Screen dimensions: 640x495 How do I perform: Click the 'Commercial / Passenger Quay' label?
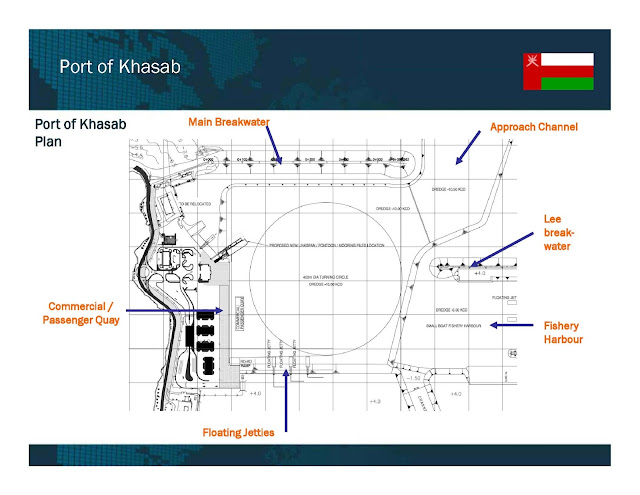click(x=81, y=313)
